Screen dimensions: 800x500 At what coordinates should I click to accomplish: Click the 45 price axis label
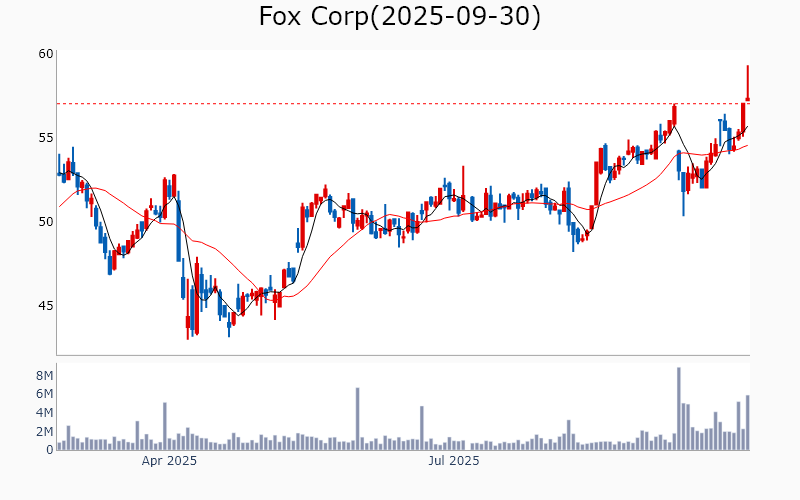click(44, 305)
